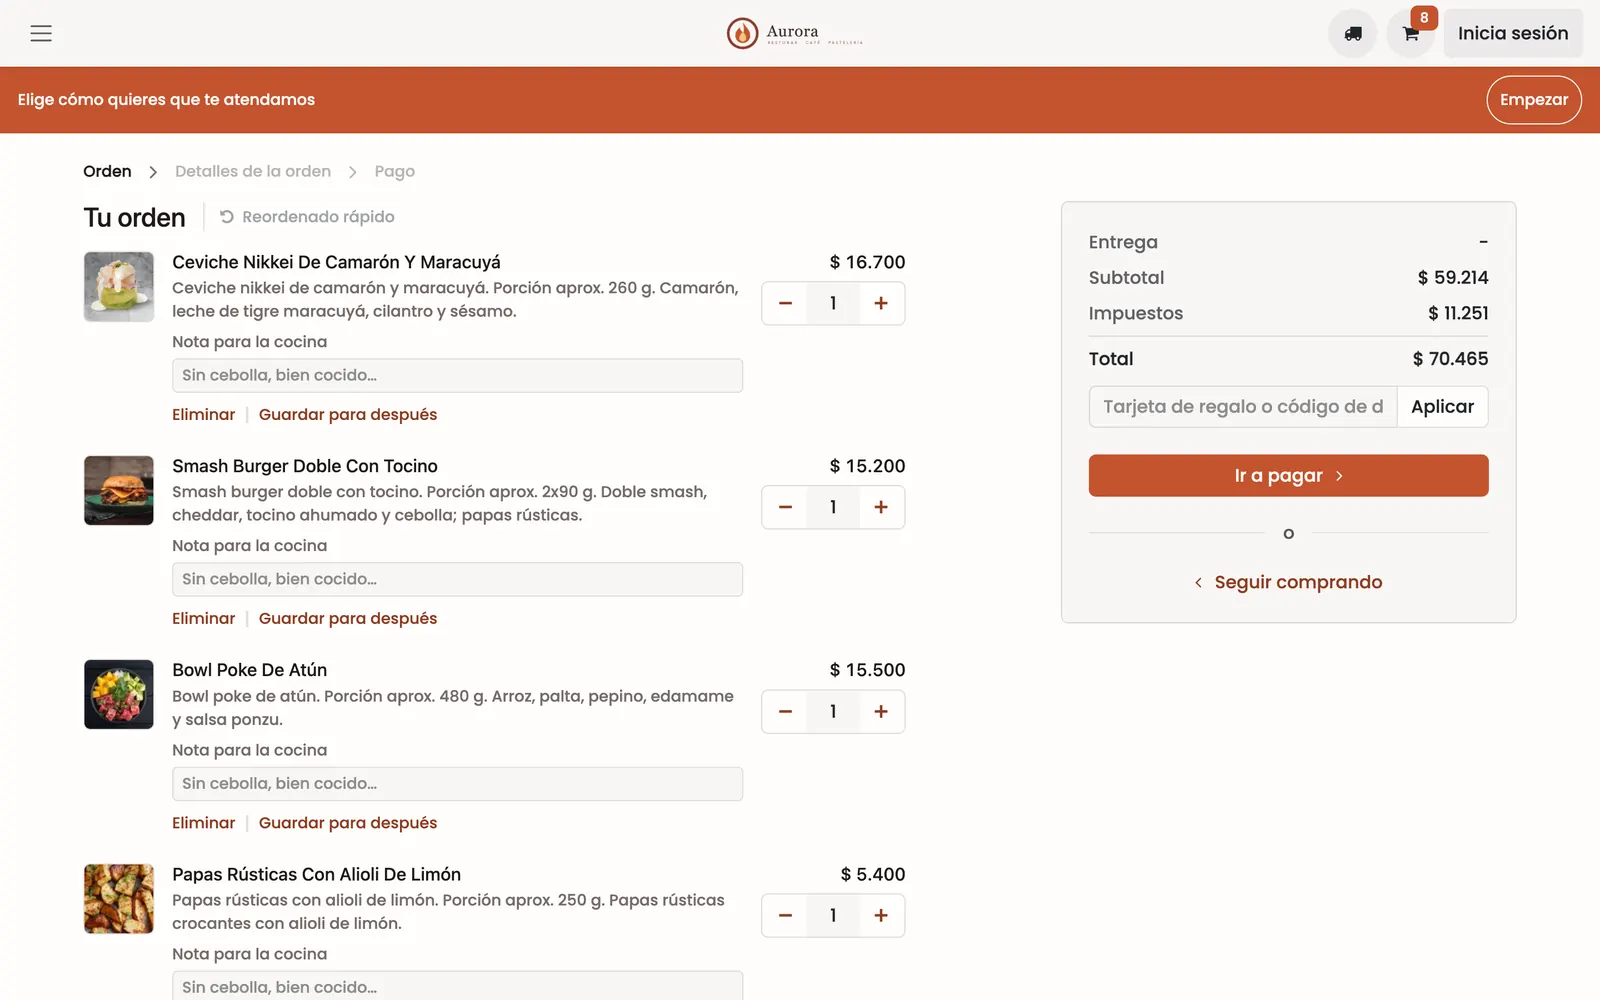Click the delivery truck icon
1600x1000 pixels.
(1352, 33)
